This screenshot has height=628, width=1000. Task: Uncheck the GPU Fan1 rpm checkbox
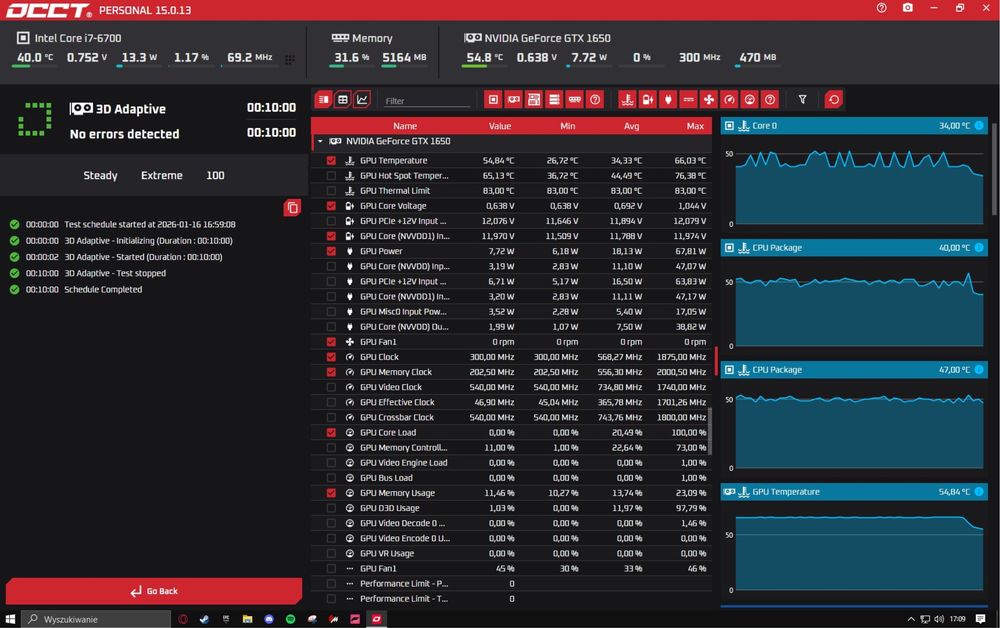tap(331, 342)
